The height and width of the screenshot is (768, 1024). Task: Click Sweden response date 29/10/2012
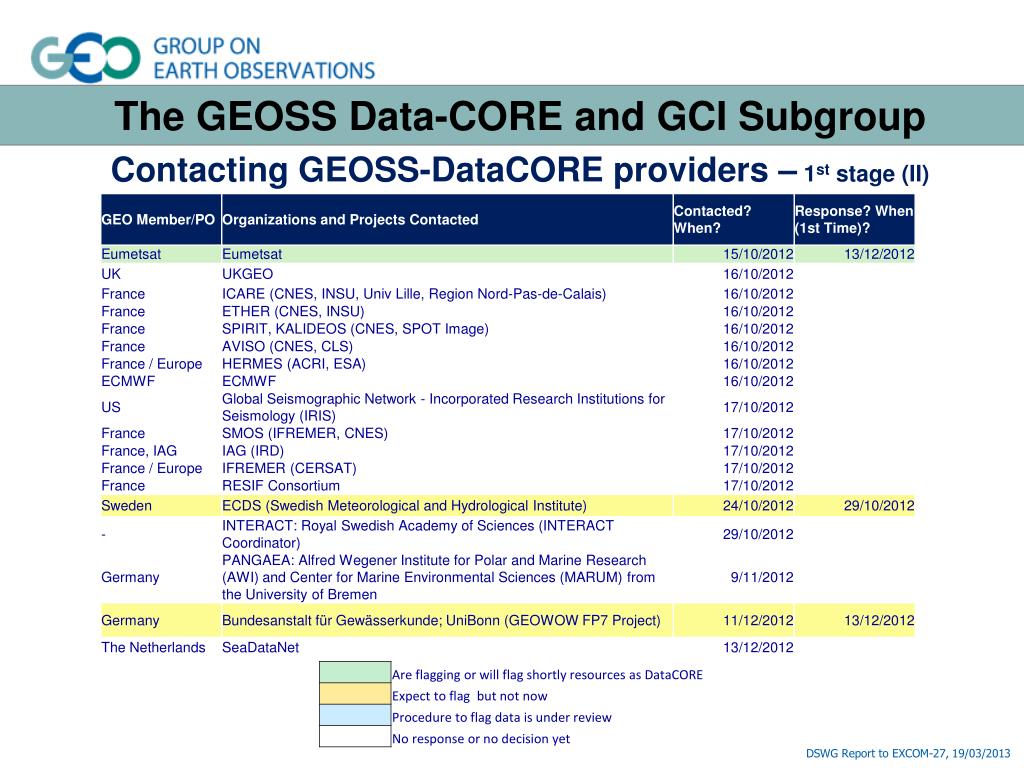click(x=879, y=505)
